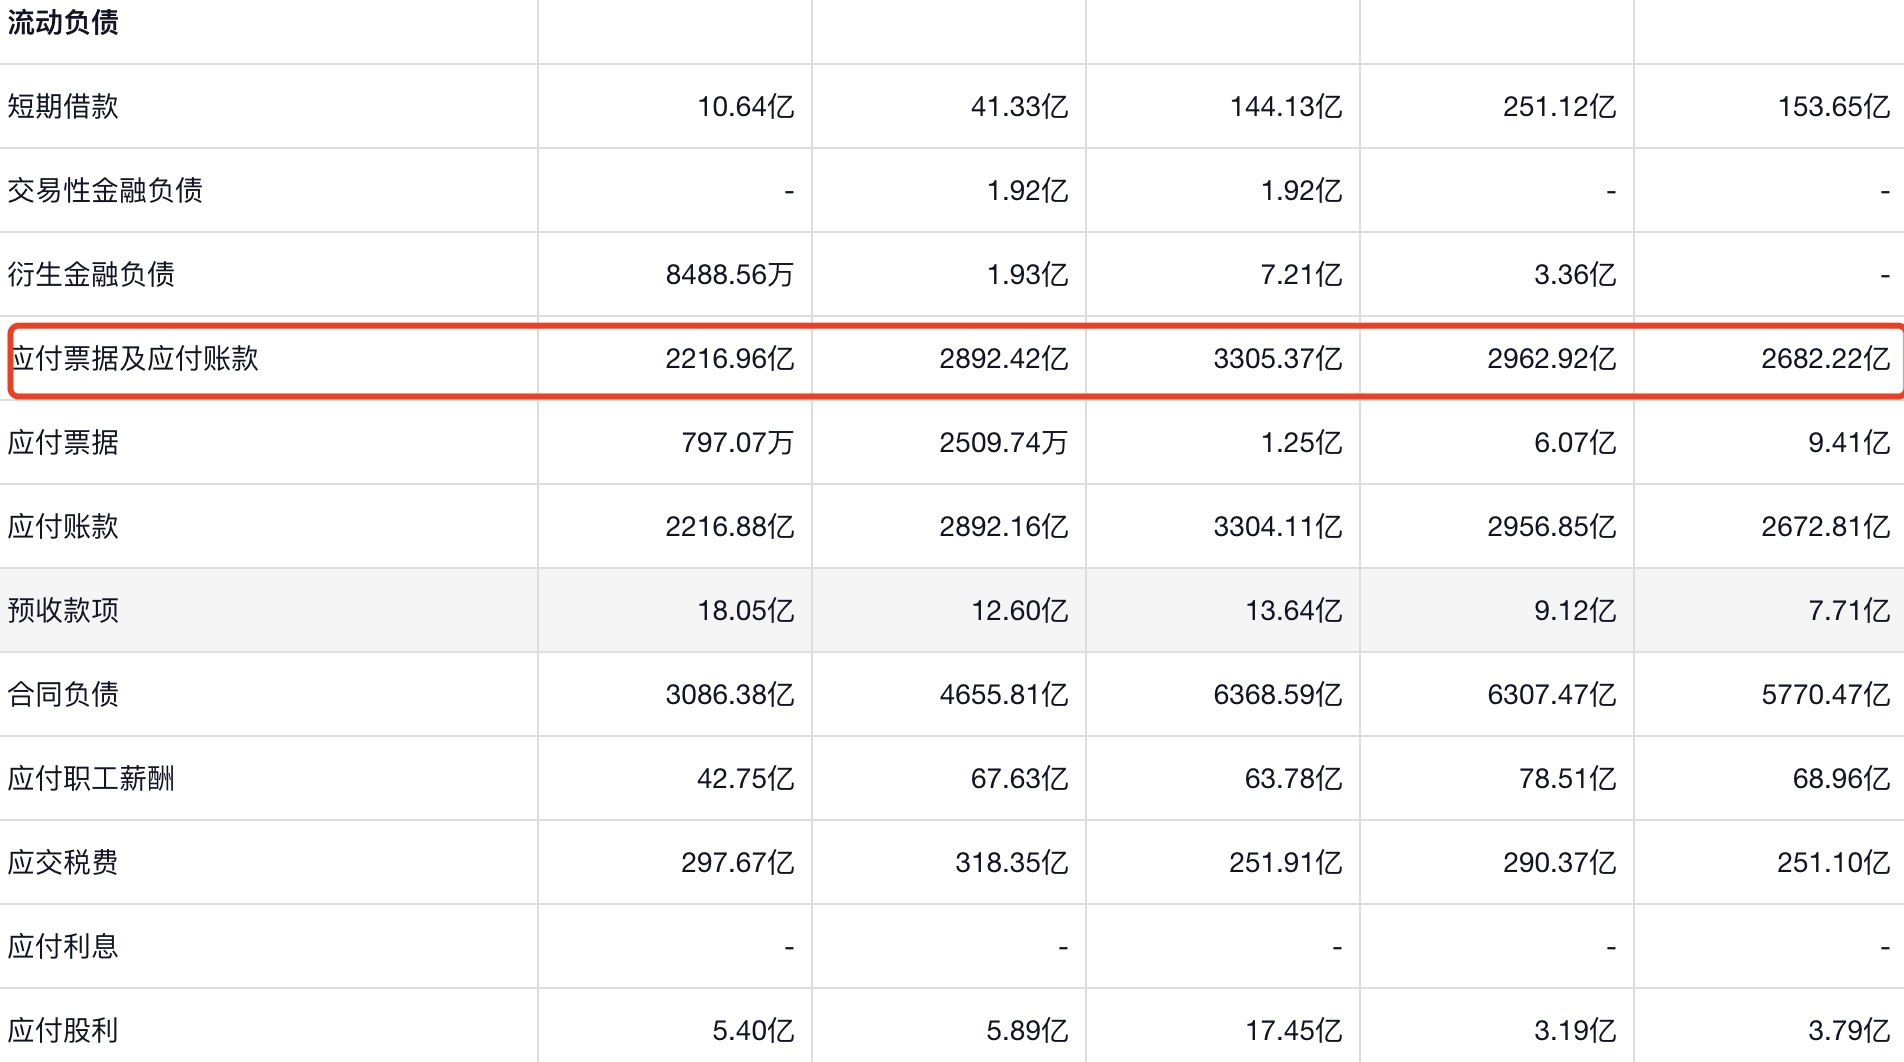1904x1062 pixels.
Task: Click the 8488.56万 derivative liabilities cell
Action: [x=729, y=274]
